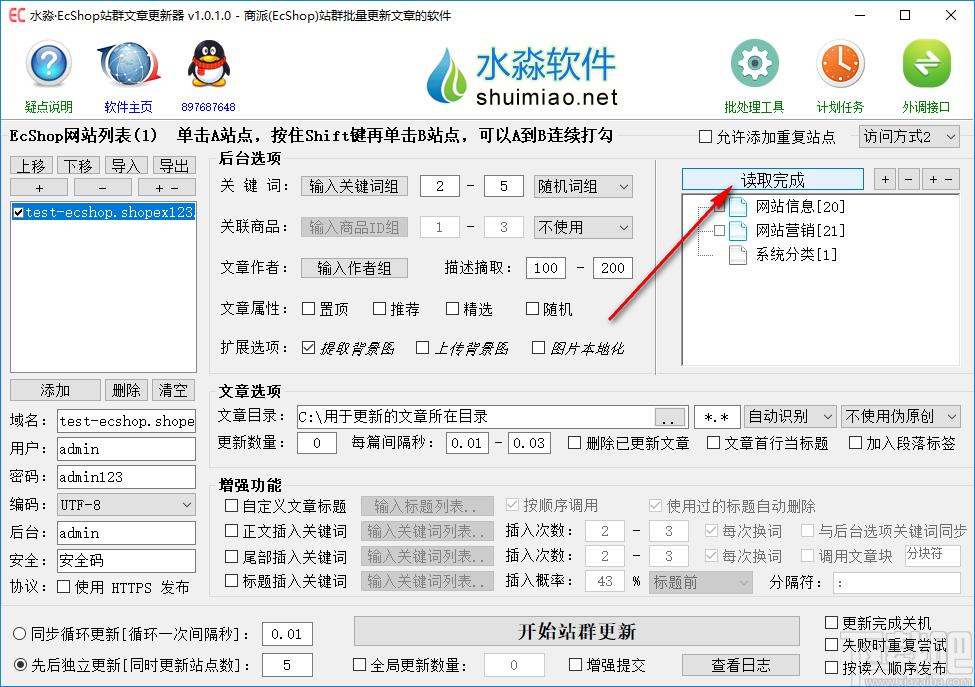Open the 不使用伪原创 dropdown
This screenshot has height=687, width=975.
pyautogui.click(x=900, y=417)
